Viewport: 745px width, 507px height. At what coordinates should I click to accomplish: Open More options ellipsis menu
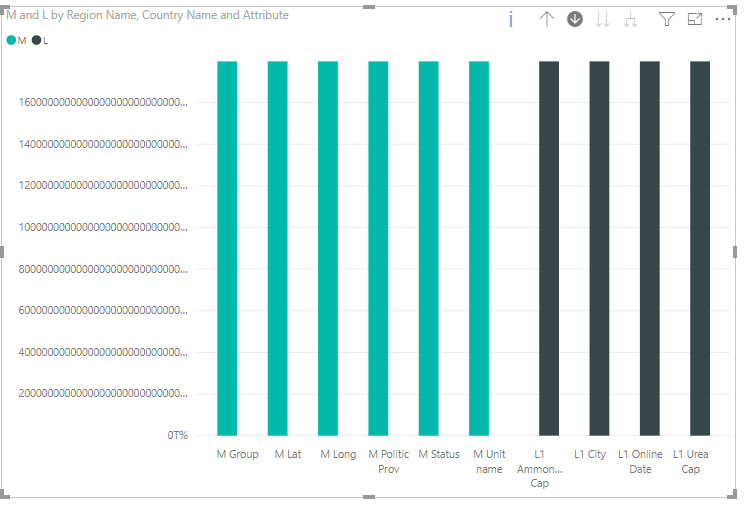click(x=723, y=19)
